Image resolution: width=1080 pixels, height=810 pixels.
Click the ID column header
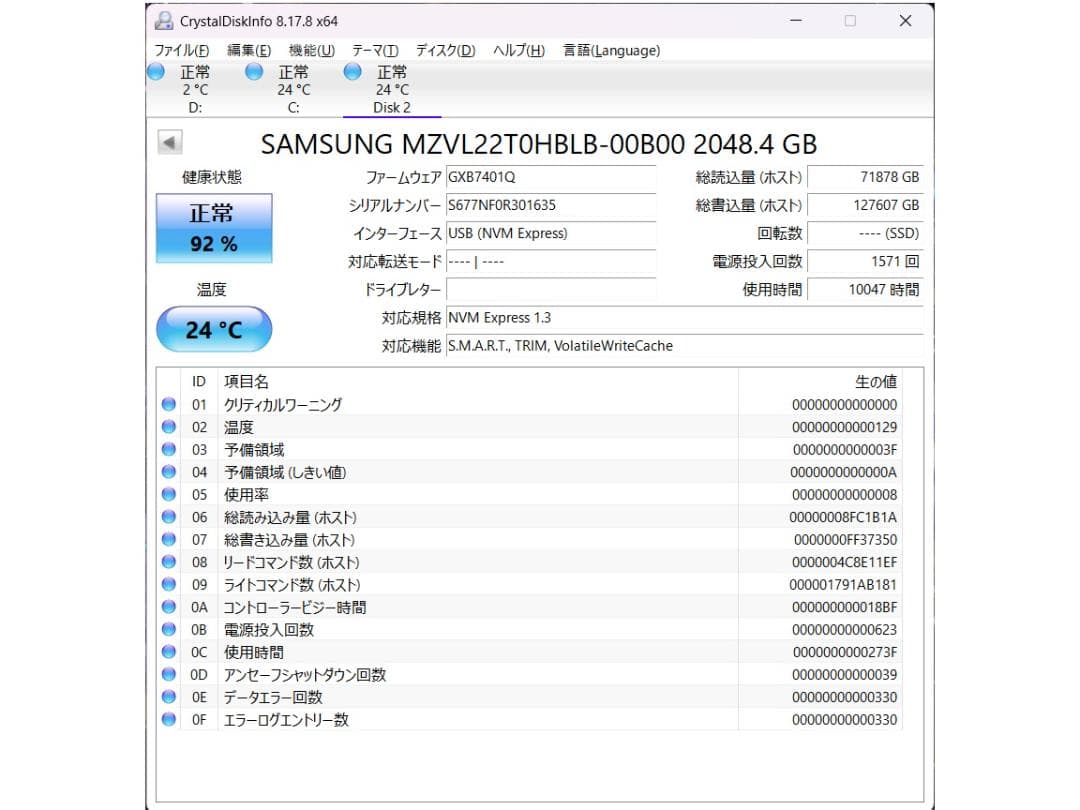(198, 382)
